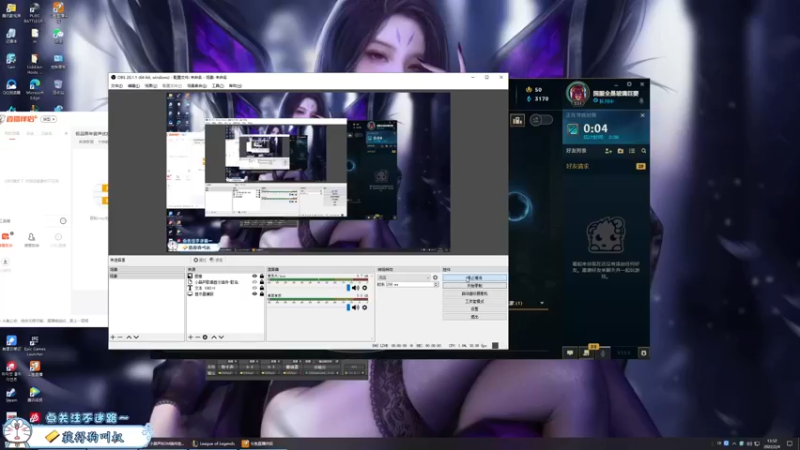Open the Recycle Bin desktop icon
This screenshot has width=800, height=450.
(58, 87)
